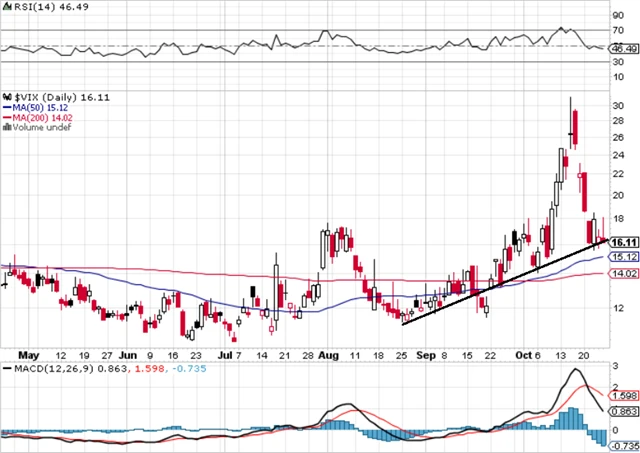Click the 11 date label after Aug

(355, 356)
